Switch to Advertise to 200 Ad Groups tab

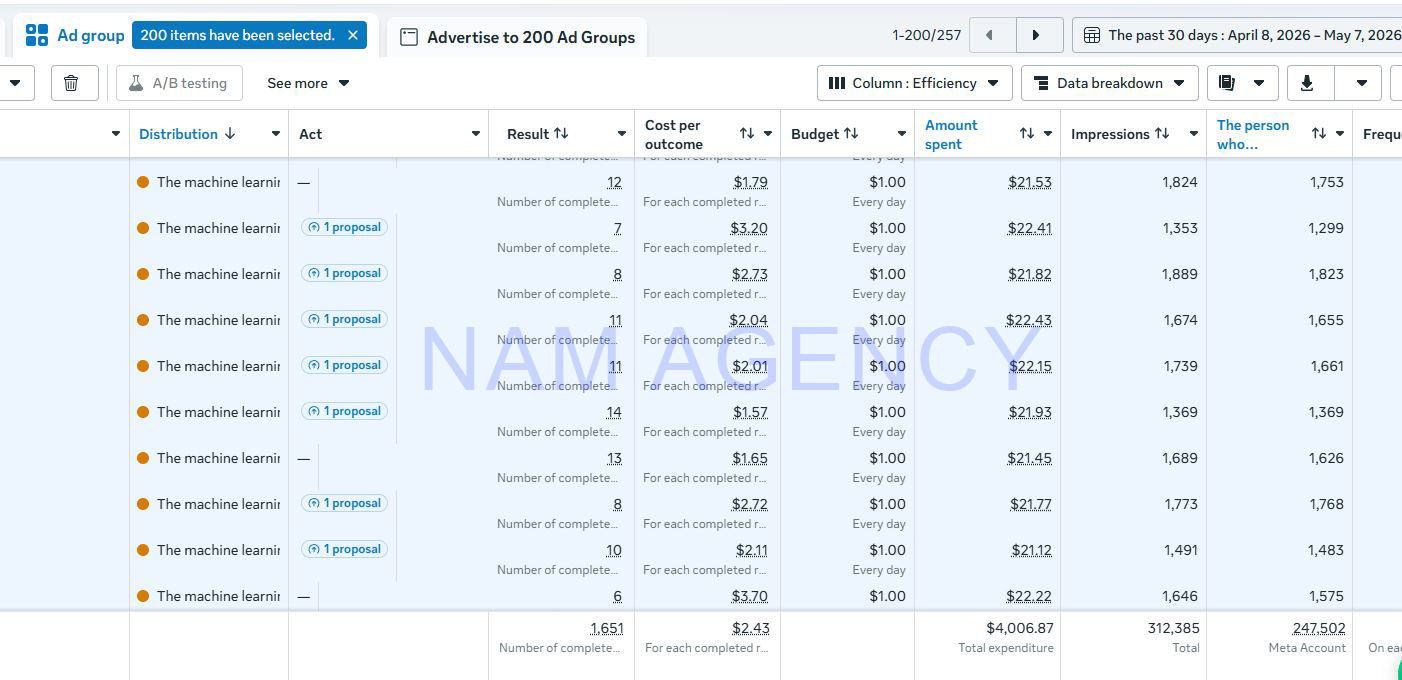pyautogui.click(x=517, y=37)
